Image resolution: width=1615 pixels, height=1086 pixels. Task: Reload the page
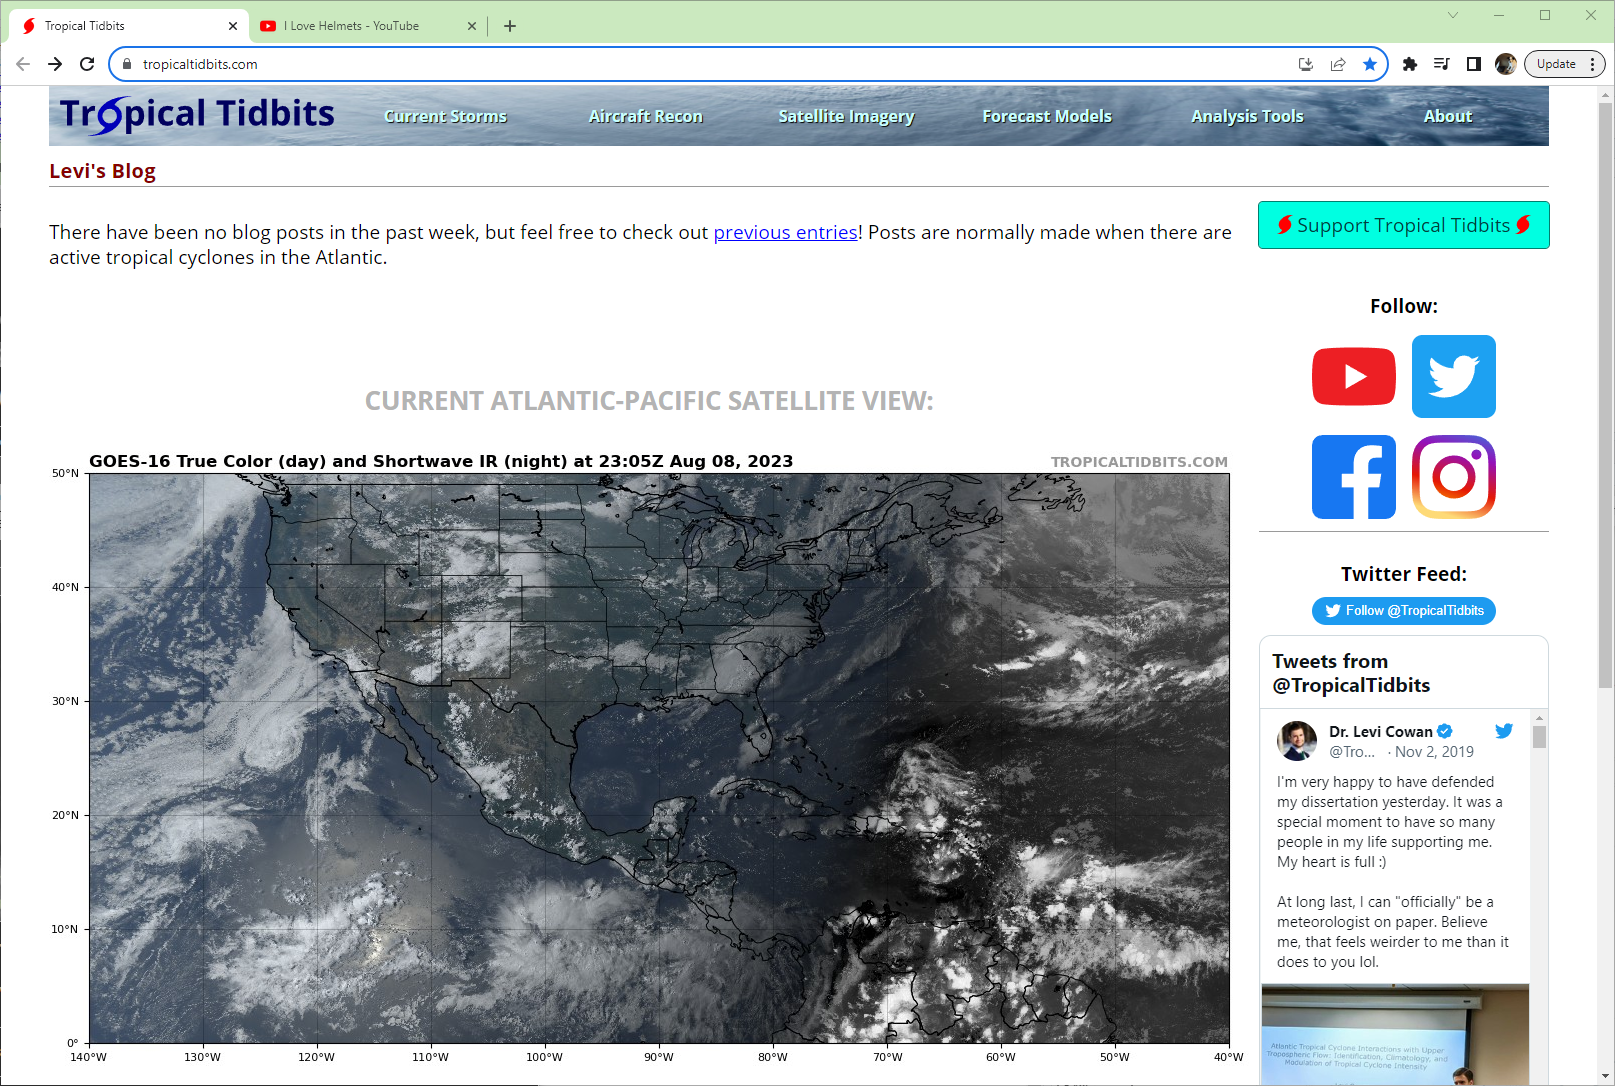[87, 64]
